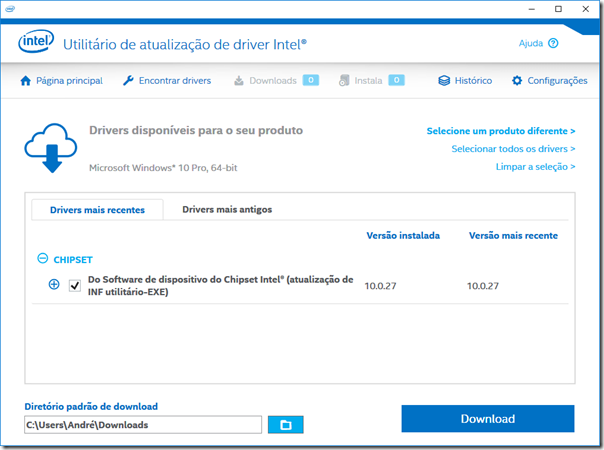This screenshot has width=604, height=450.
Task: Collapse the CHIPSET category
Action: 43,259
